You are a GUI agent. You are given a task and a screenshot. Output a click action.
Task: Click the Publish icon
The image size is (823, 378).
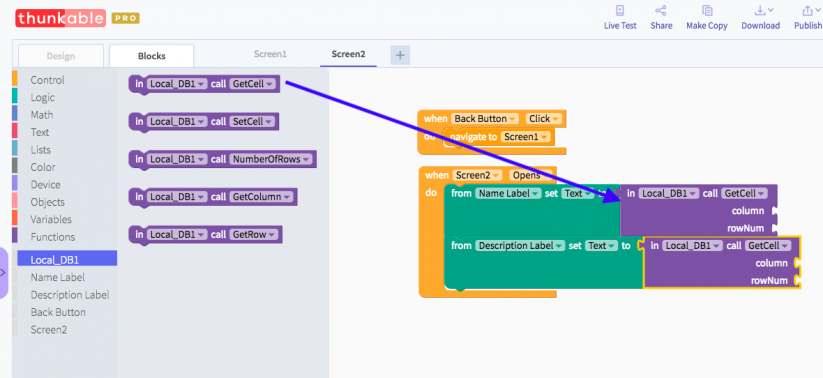pyautogui.click(x=808, y=17)
